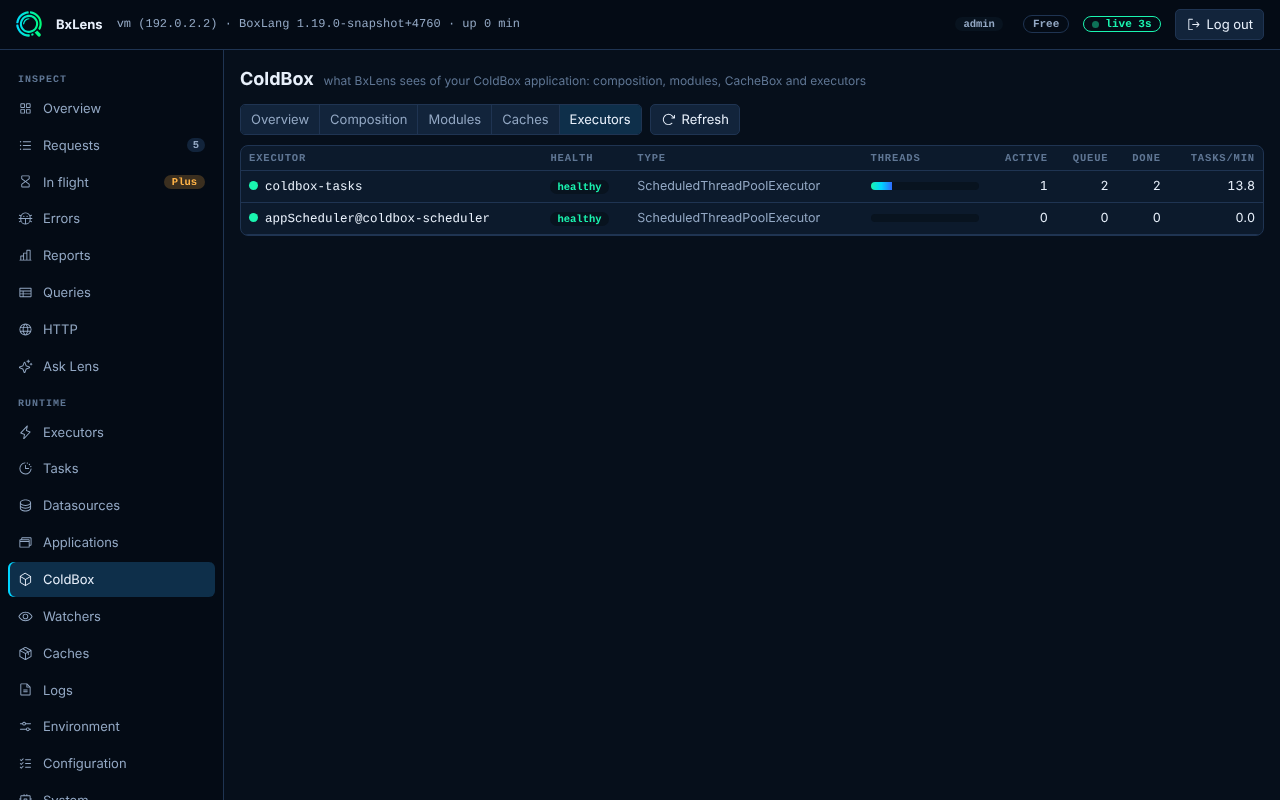Image resolution: width=1280 pixels, height=800 pixels.
Task: Click the Queries table icon
Action: tap(26, 292)
